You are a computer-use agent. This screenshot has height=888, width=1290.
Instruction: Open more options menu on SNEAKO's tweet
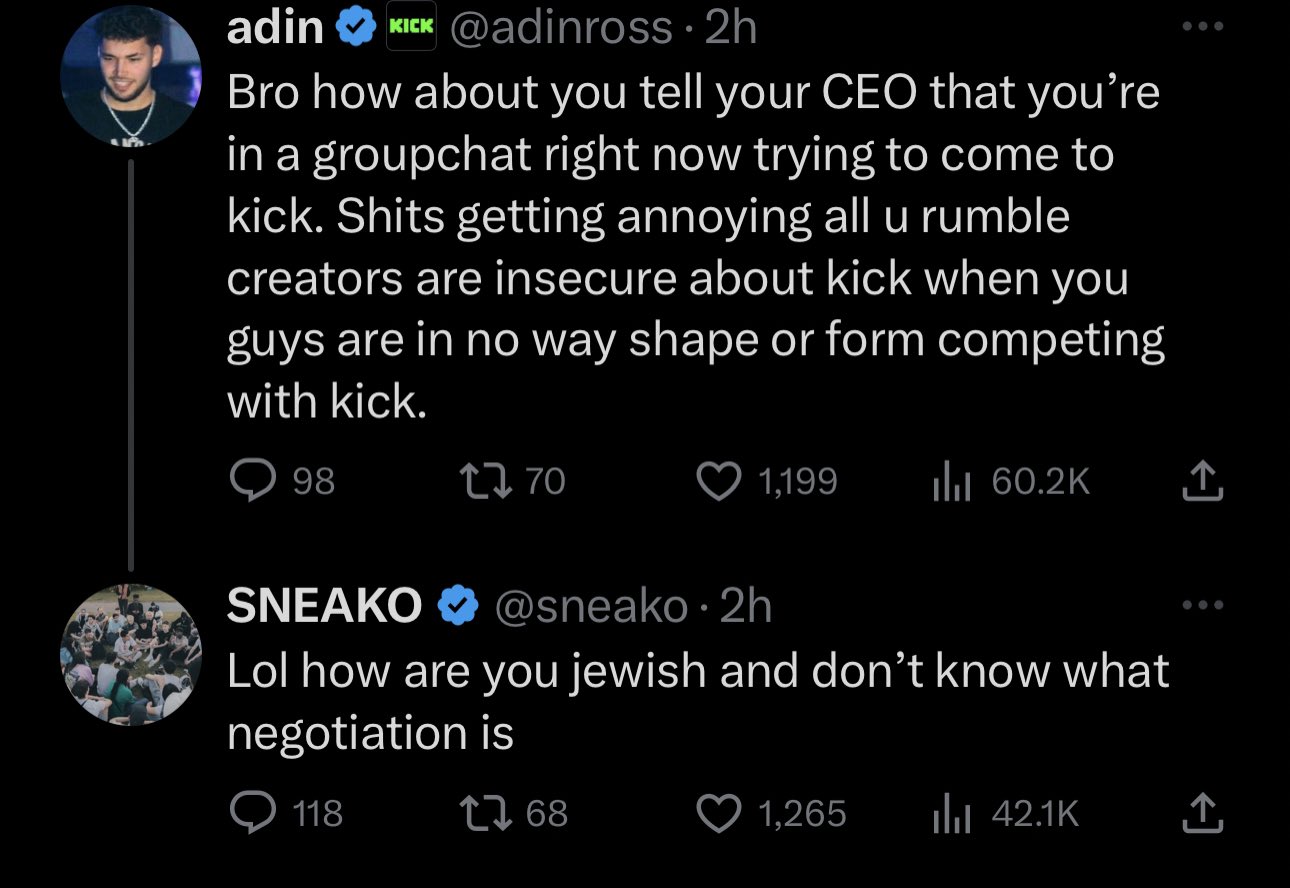(1201, 605)
